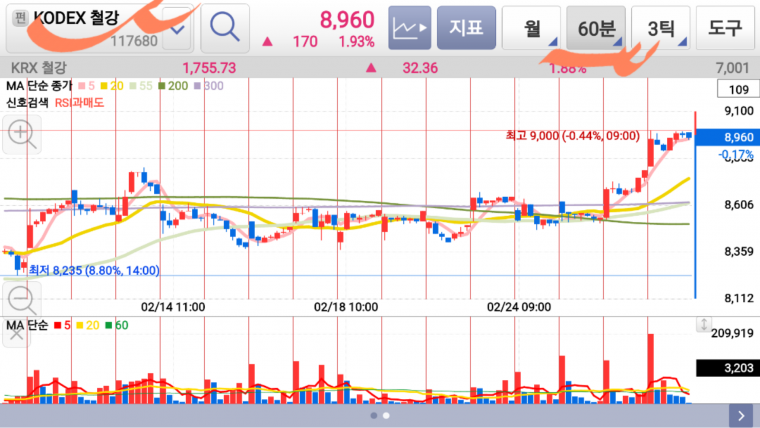Tap the 최저 8,235 low price label
The height and width of the screenshot is (428, 760).
point(94,270)
